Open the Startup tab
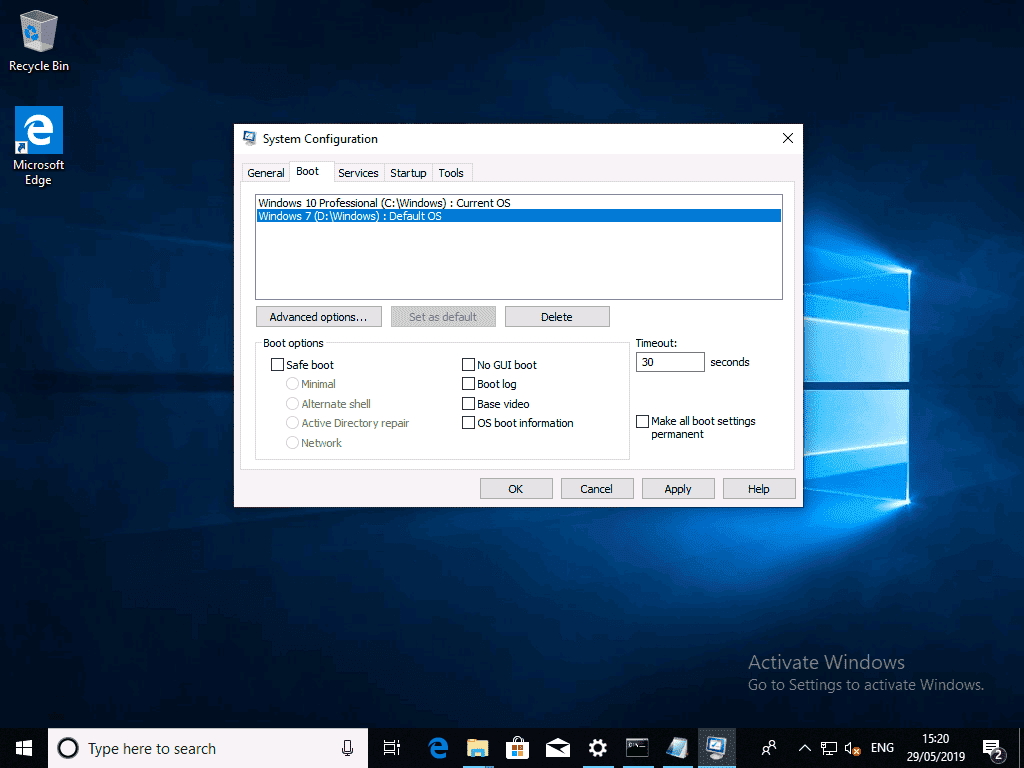Screen dimensions: 1024x768 click(408, 173)
